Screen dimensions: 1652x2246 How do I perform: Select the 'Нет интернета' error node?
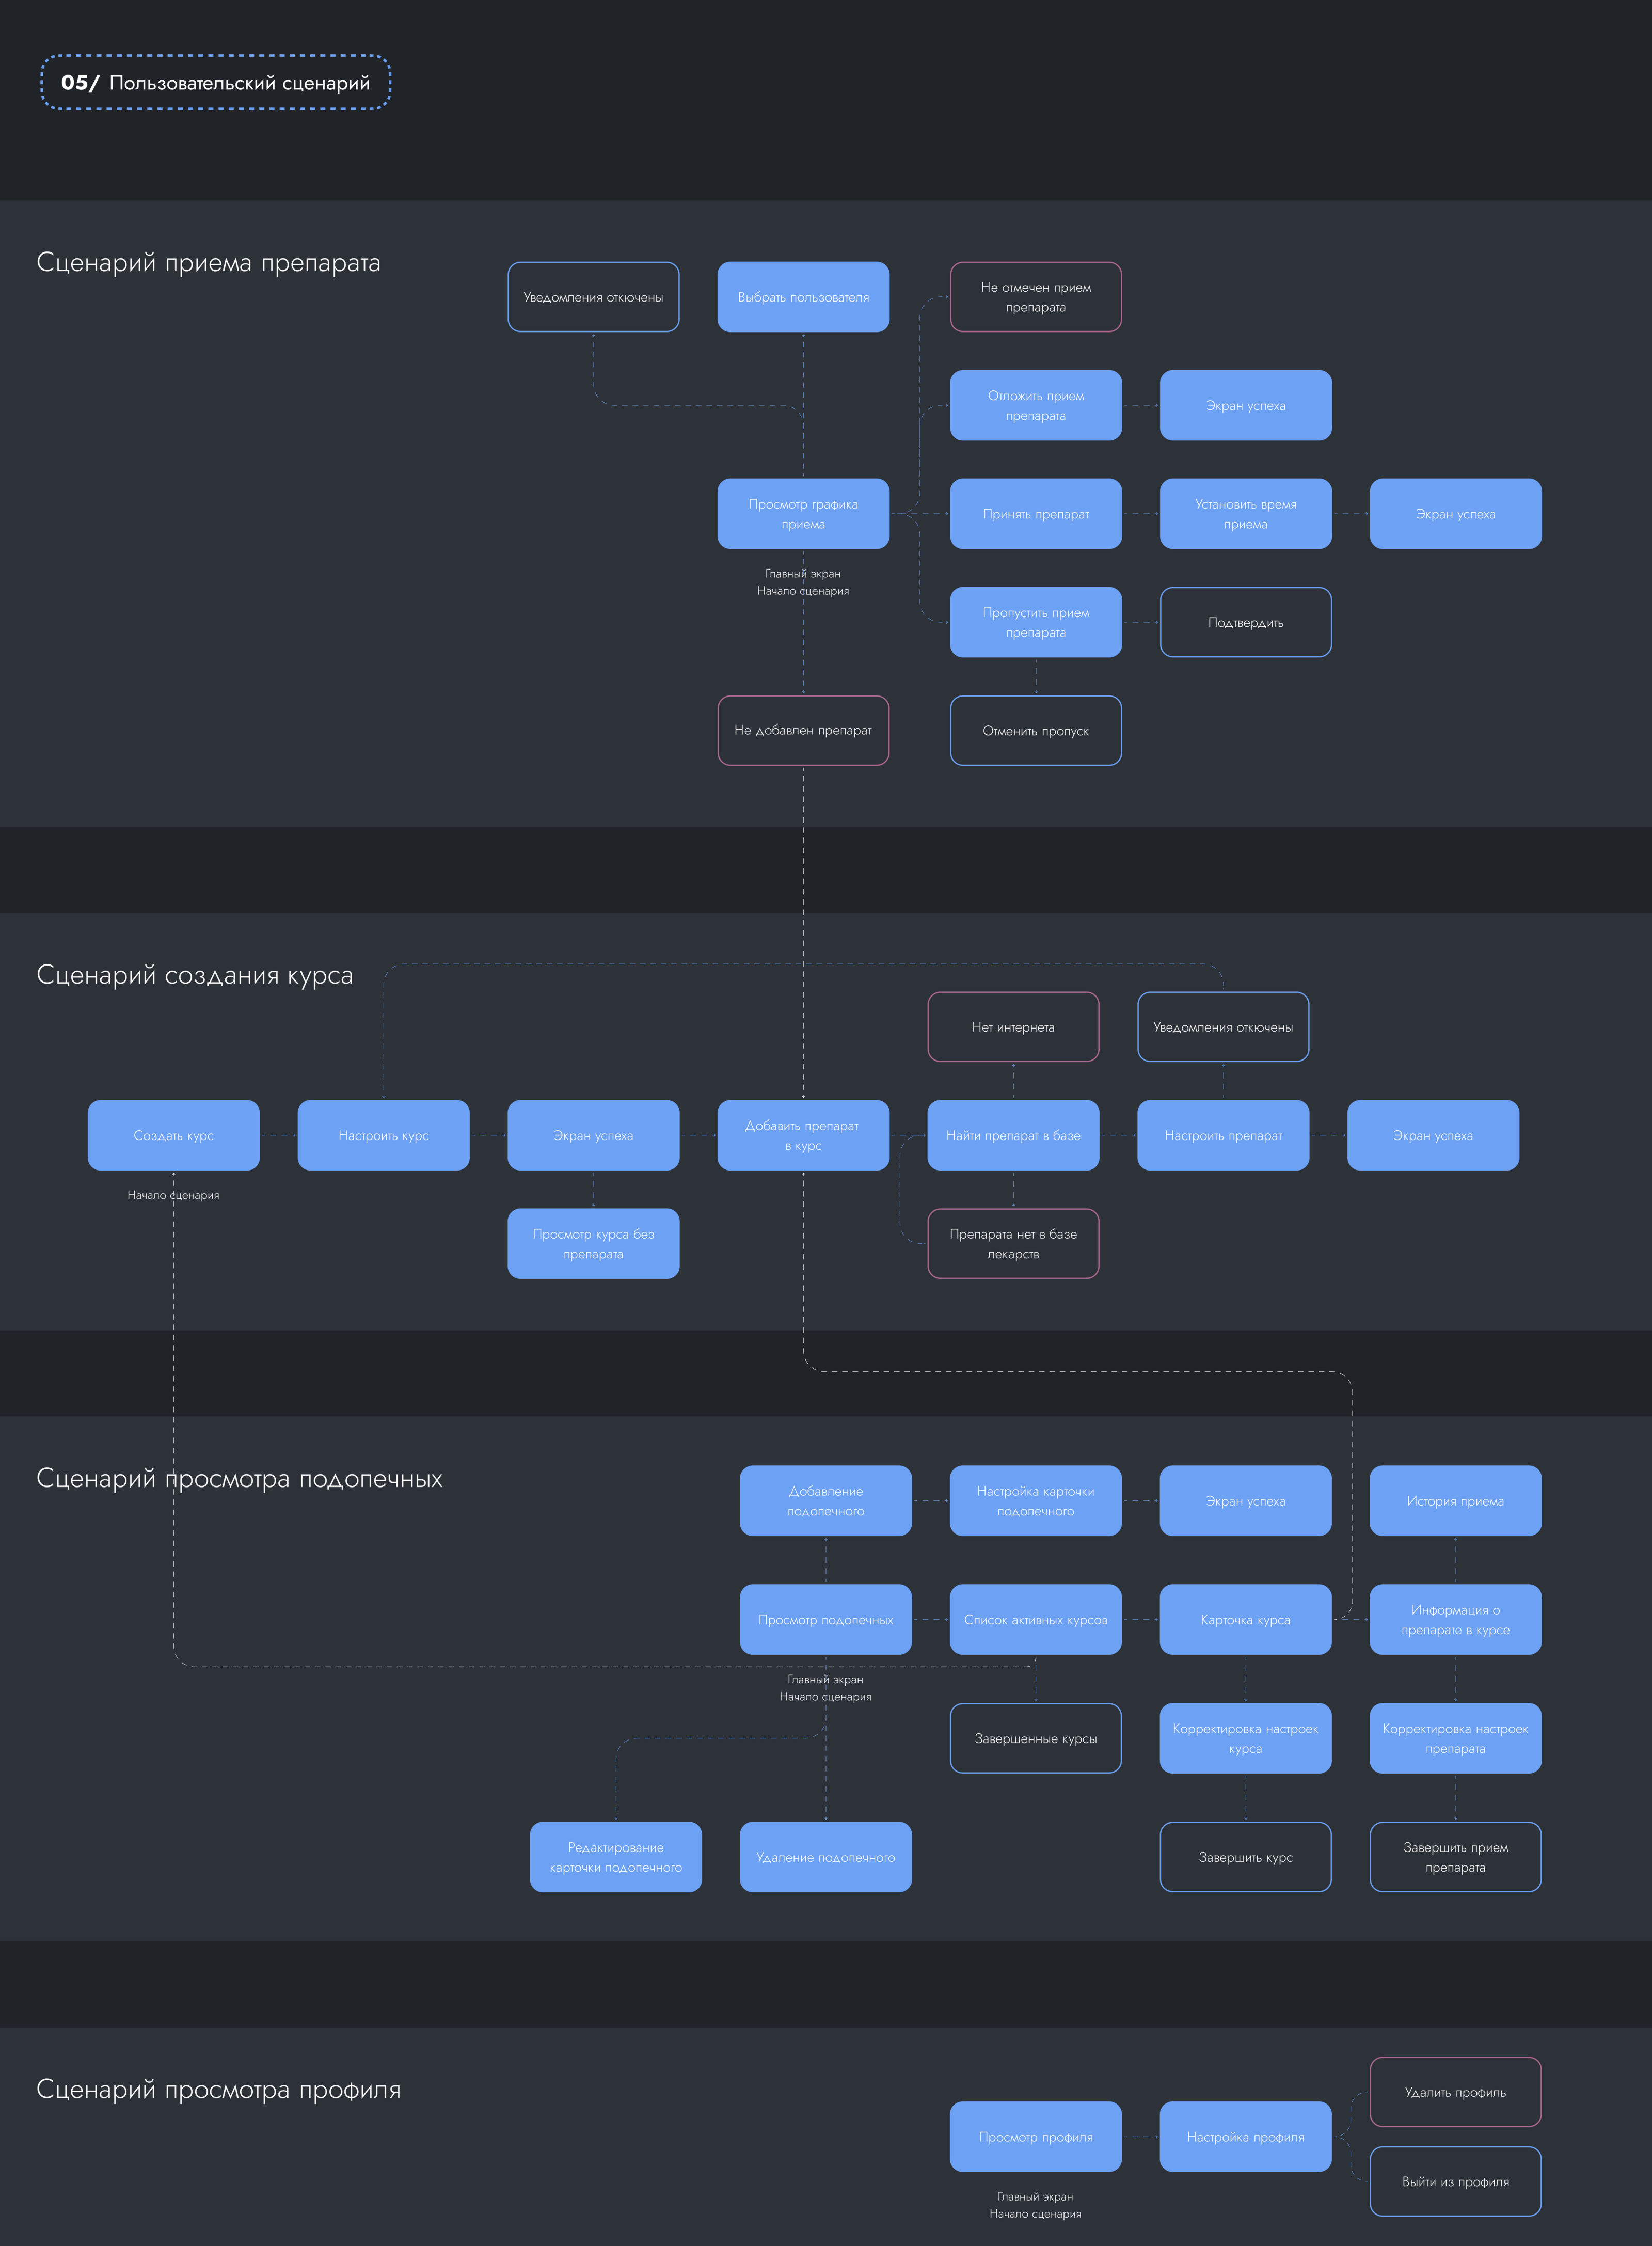1013,1027
